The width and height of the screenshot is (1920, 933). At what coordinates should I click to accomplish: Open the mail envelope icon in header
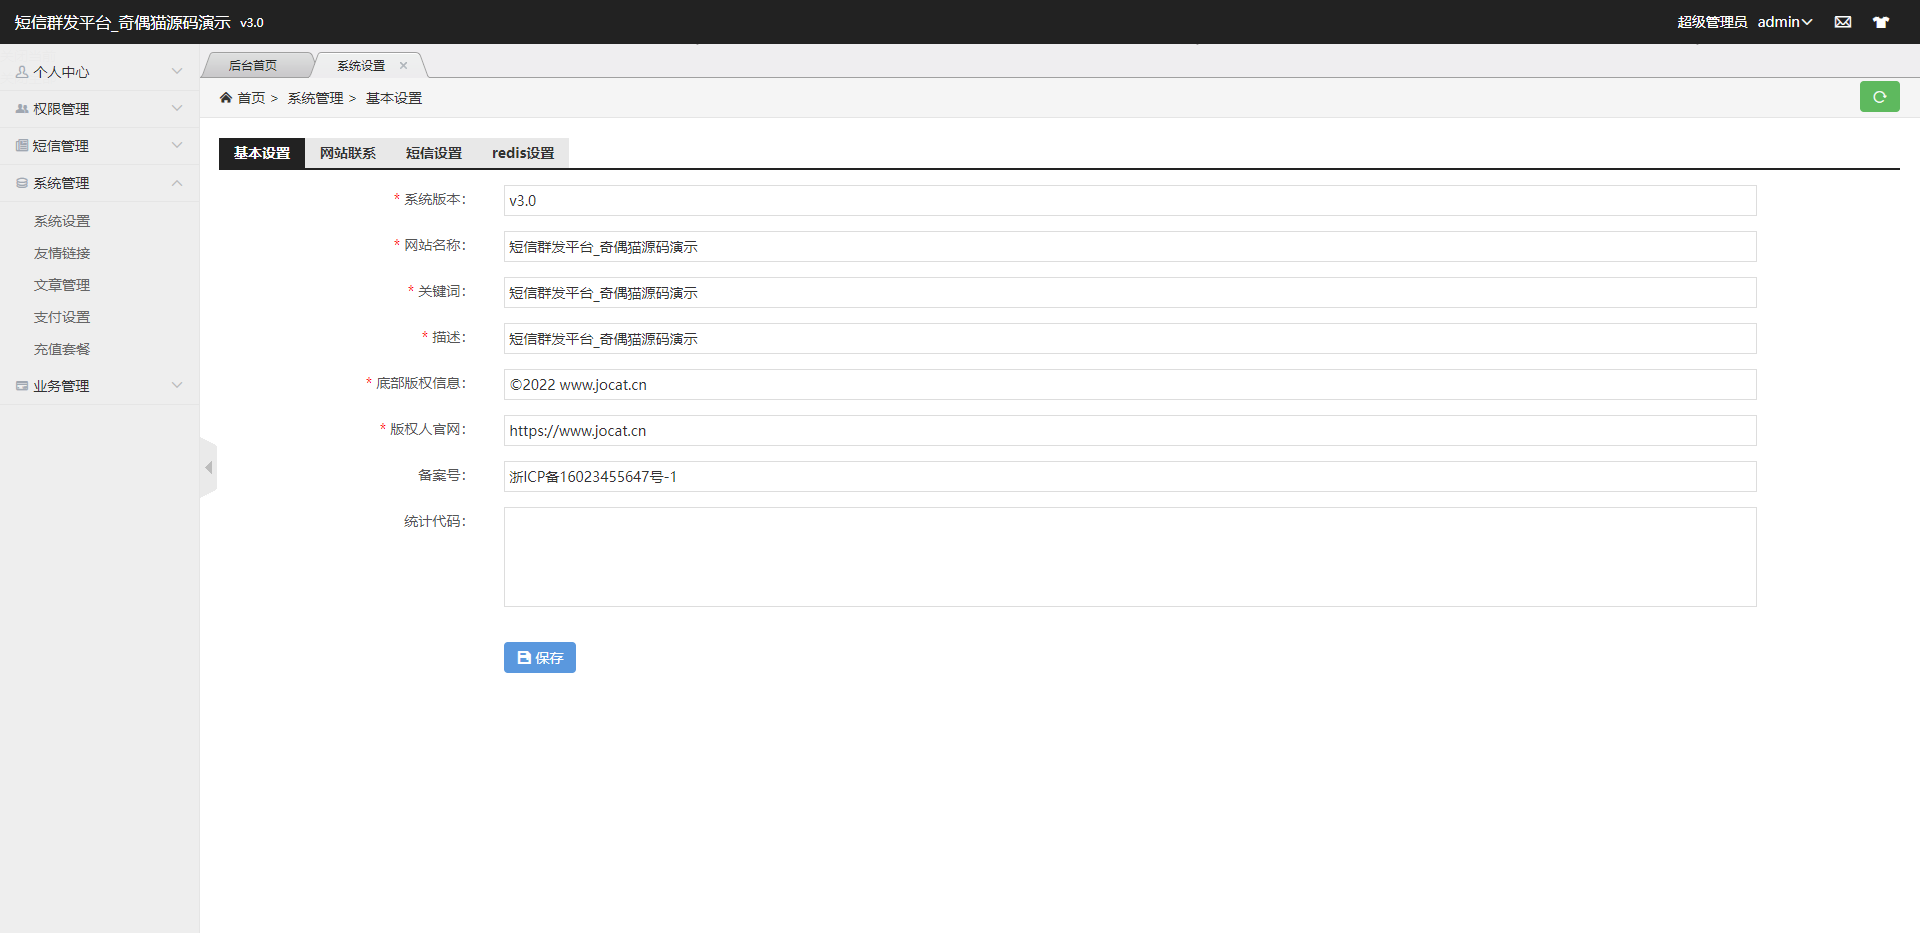click(x=1842, y=22)
